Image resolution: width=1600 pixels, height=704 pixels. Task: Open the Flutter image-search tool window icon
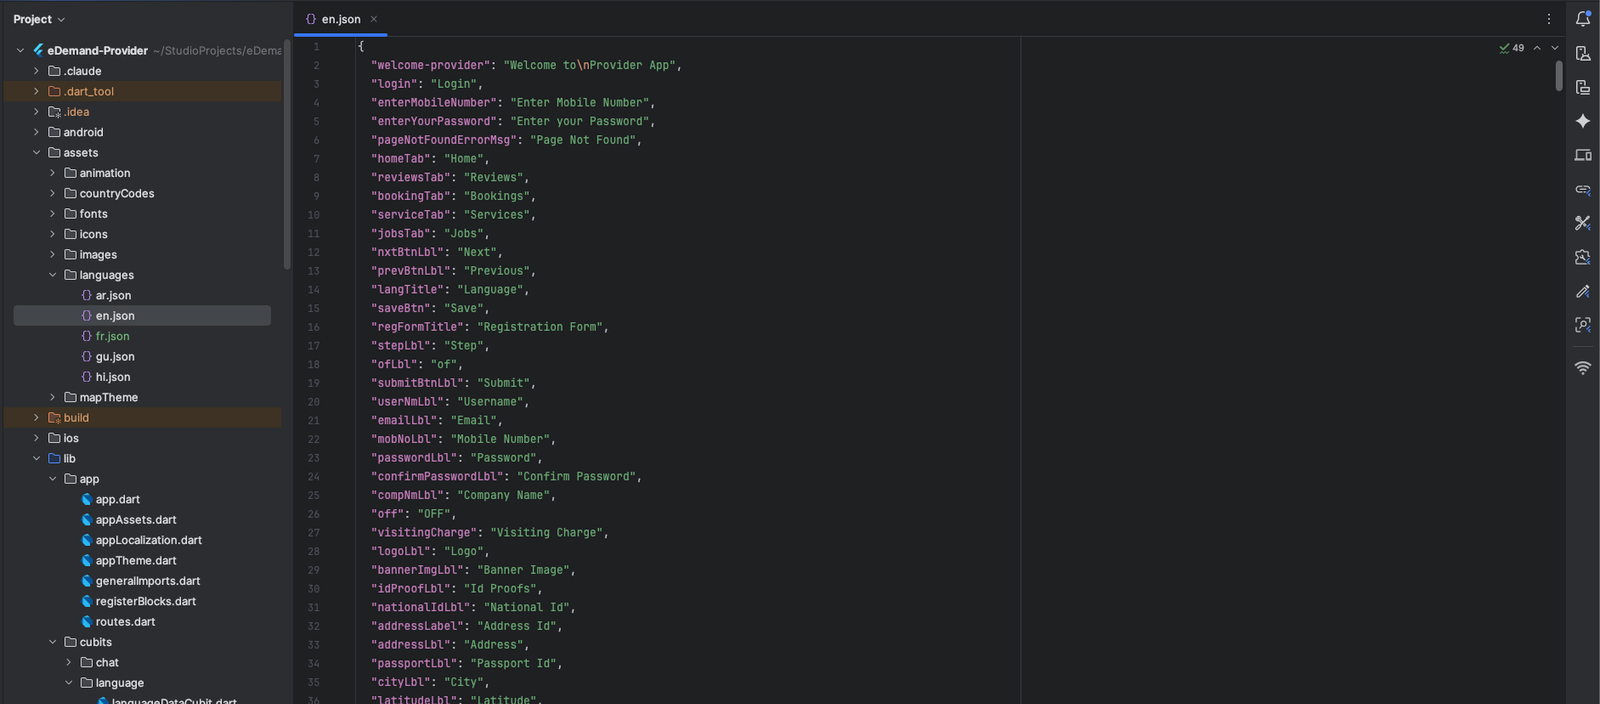[x=1583, y=257]
